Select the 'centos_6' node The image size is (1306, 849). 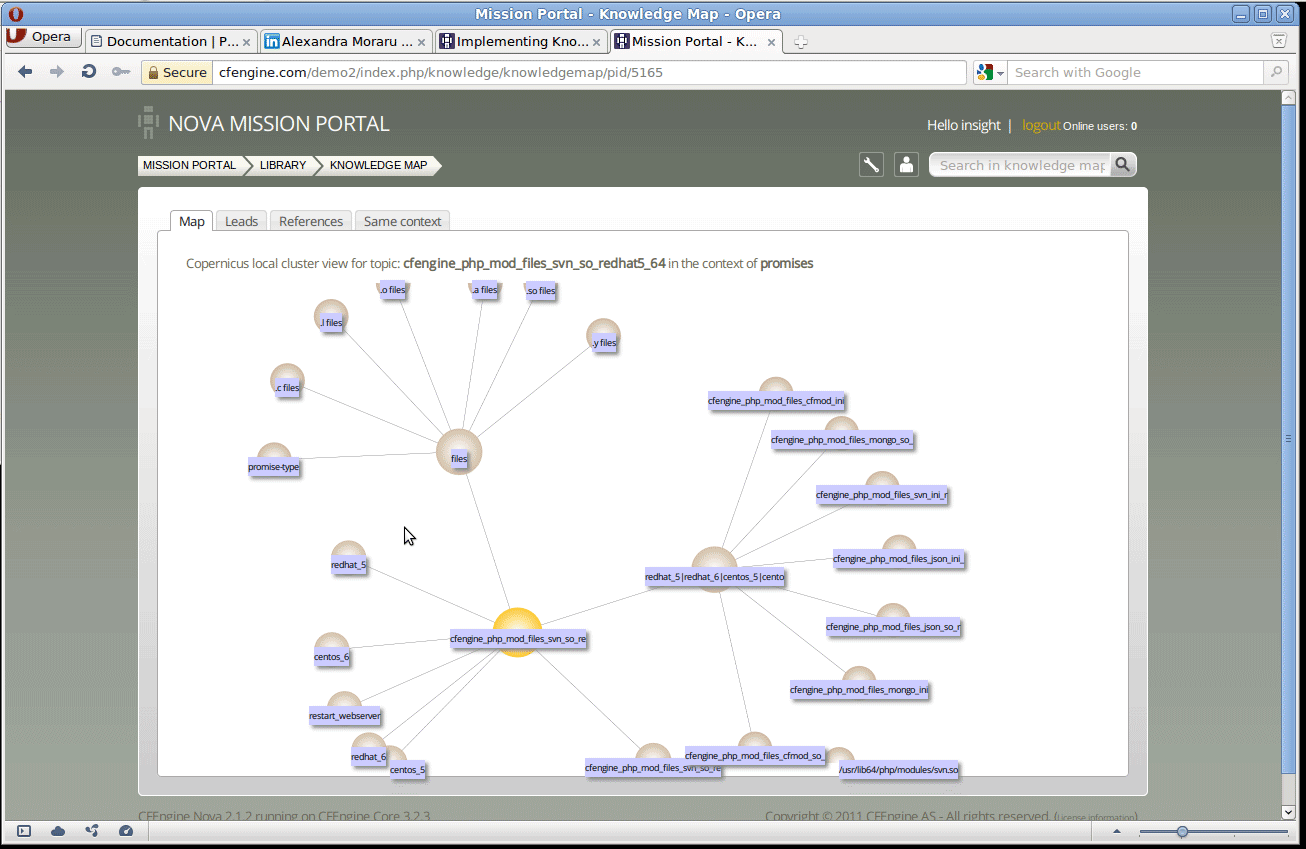(x=331, y=651)
